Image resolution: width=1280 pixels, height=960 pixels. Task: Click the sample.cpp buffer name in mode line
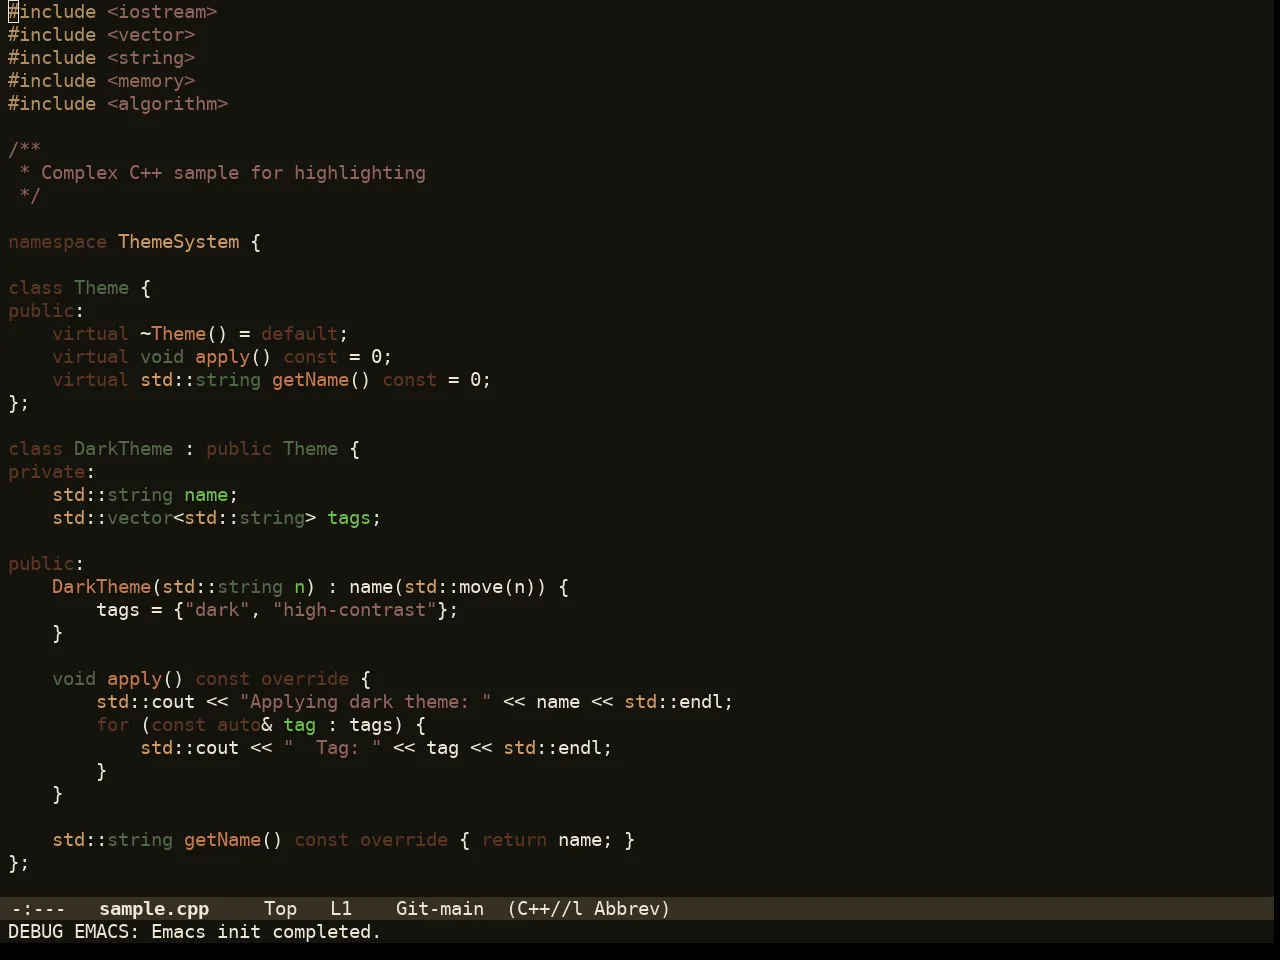(154, 909)
